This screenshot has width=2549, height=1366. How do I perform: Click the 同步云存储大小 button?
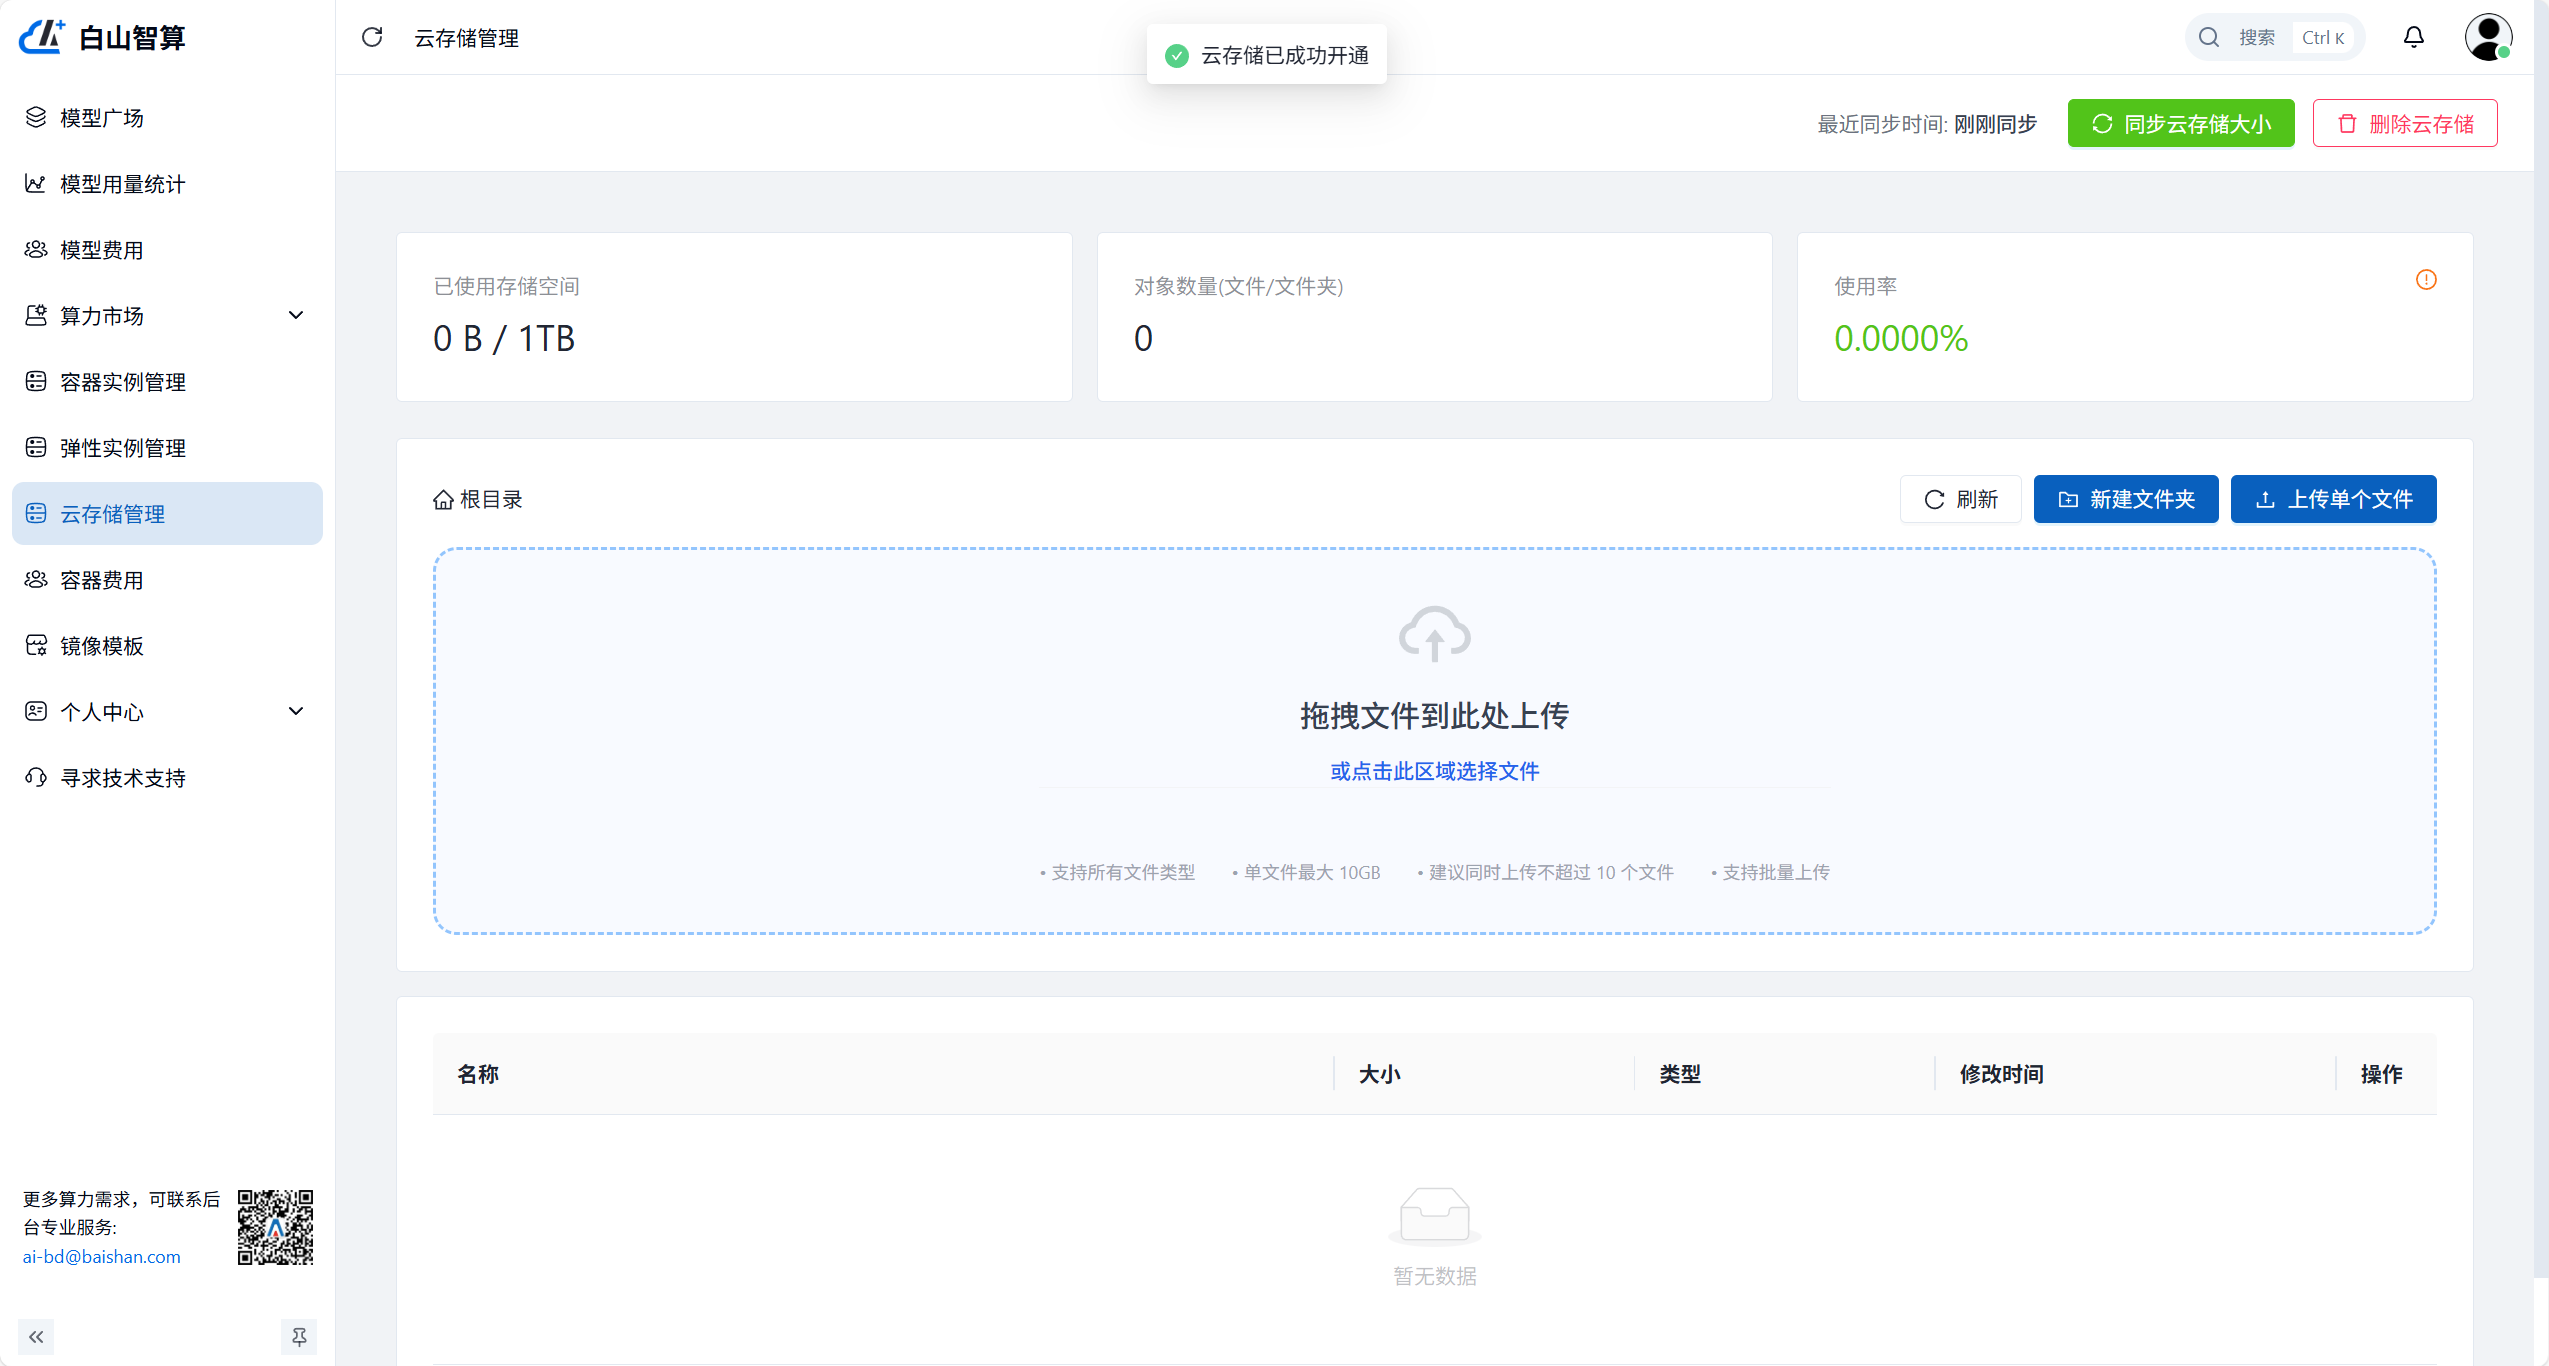[2180, 123]
